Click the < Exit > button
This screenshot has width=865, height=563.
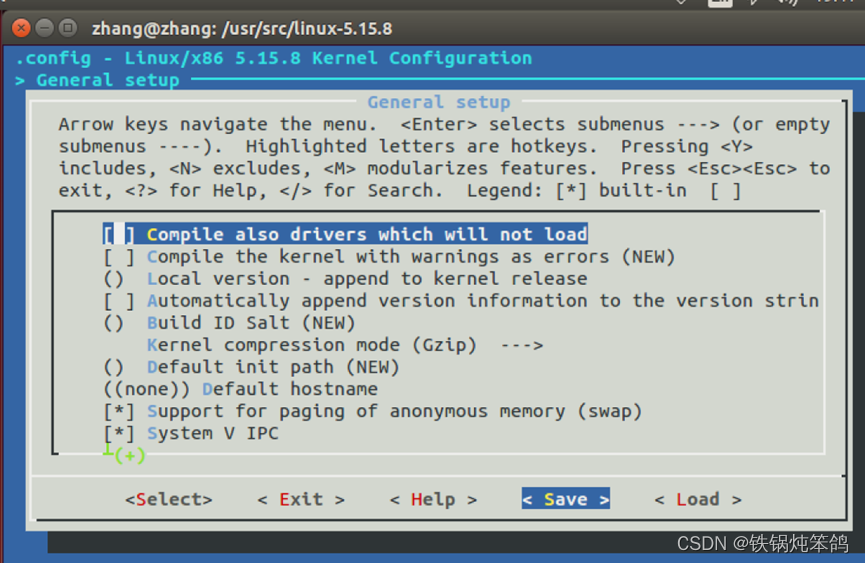point(301,500)
